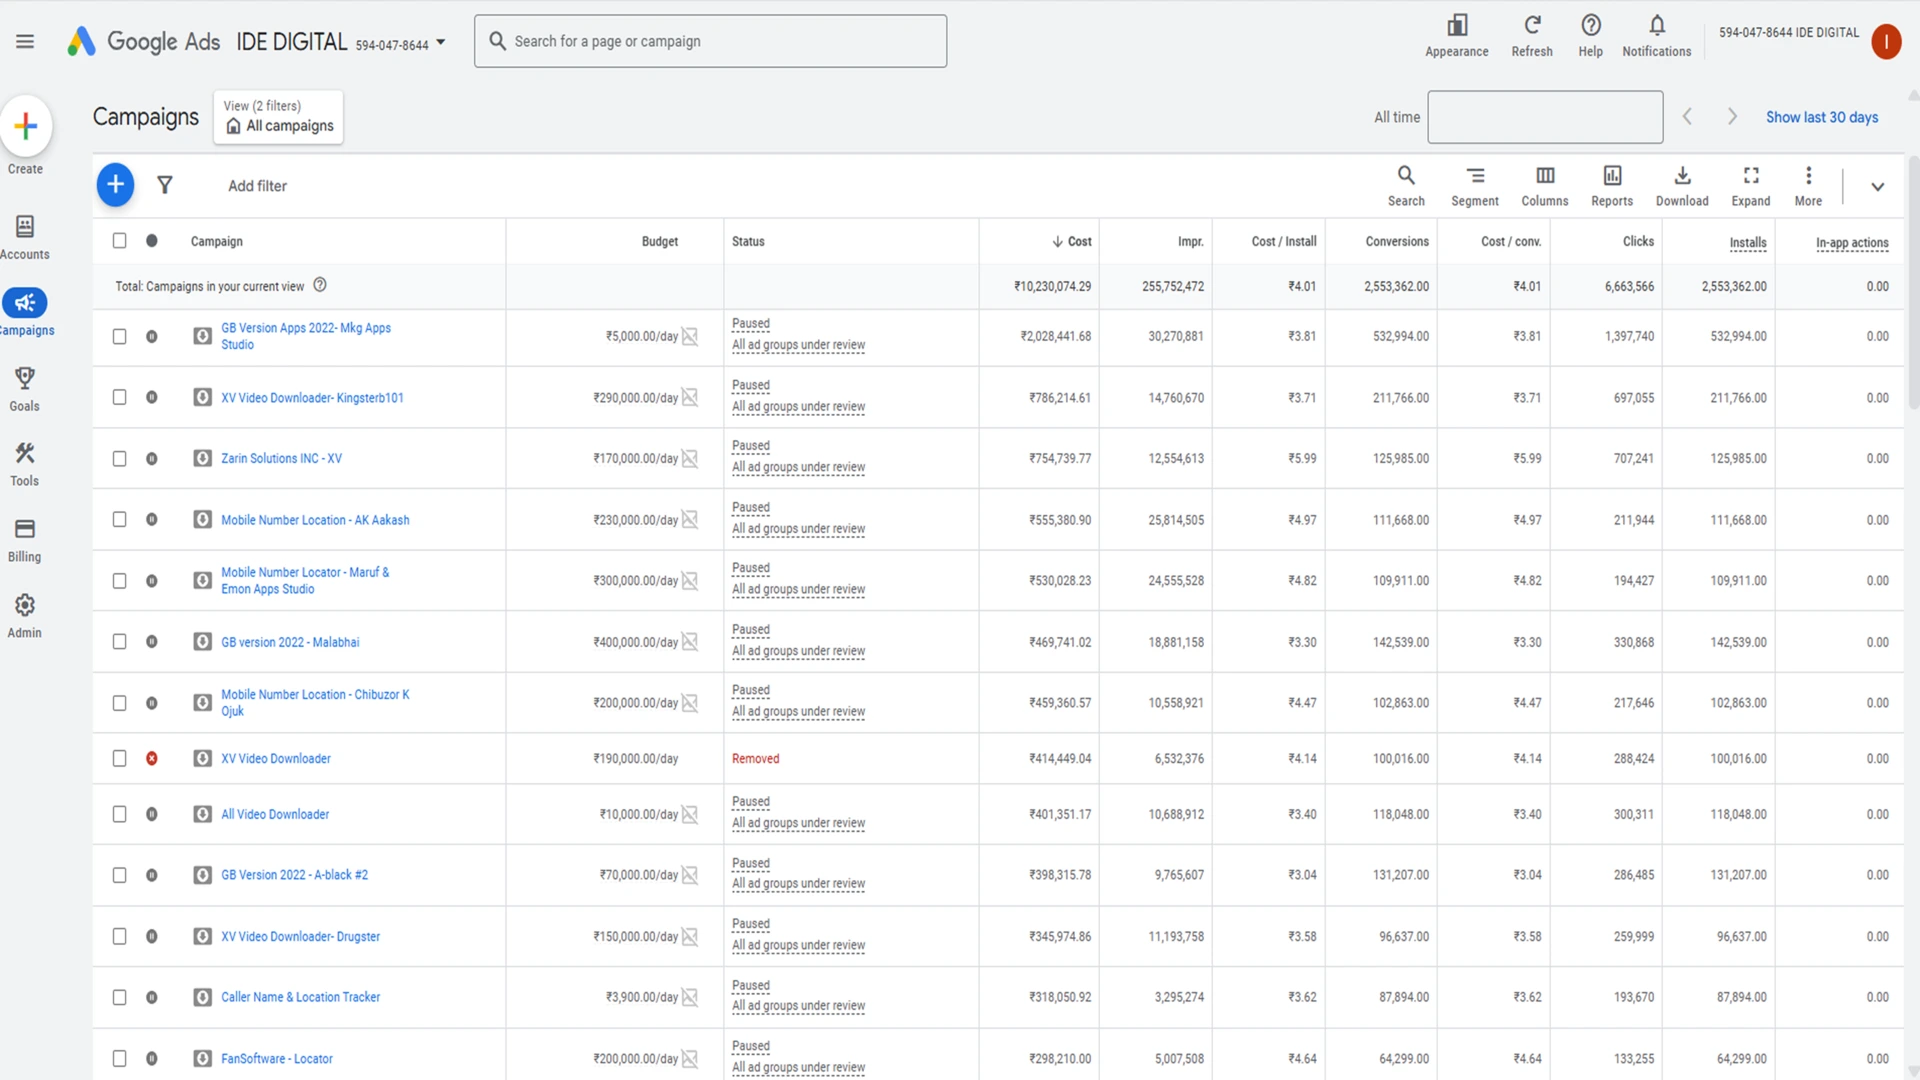
Task: Add new campaign with blue plus
Action: point(115,185)
